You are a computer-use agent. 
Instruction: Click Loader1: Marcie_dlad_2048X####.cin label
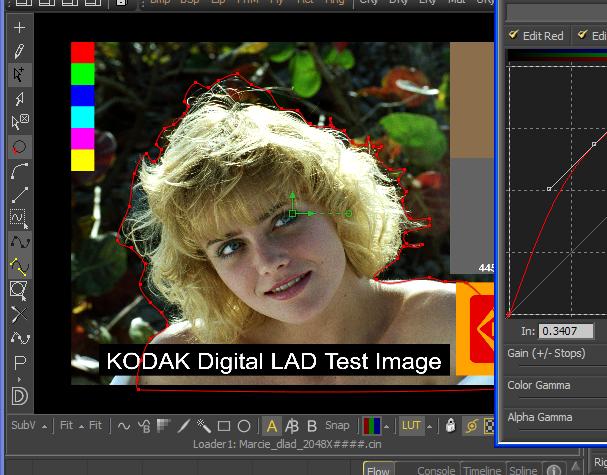coord(287,444)
